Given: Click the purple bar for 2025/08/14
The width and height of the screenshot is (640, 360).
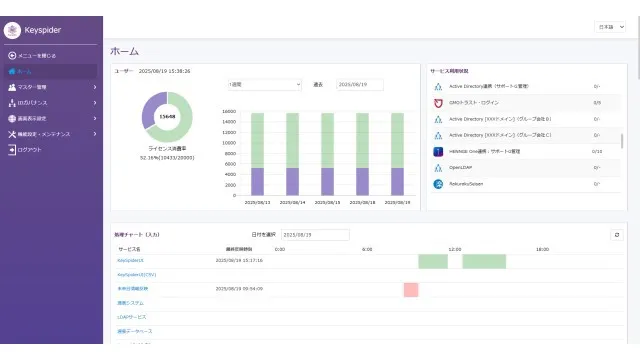Looking at the screenshot, I should 292,182.
